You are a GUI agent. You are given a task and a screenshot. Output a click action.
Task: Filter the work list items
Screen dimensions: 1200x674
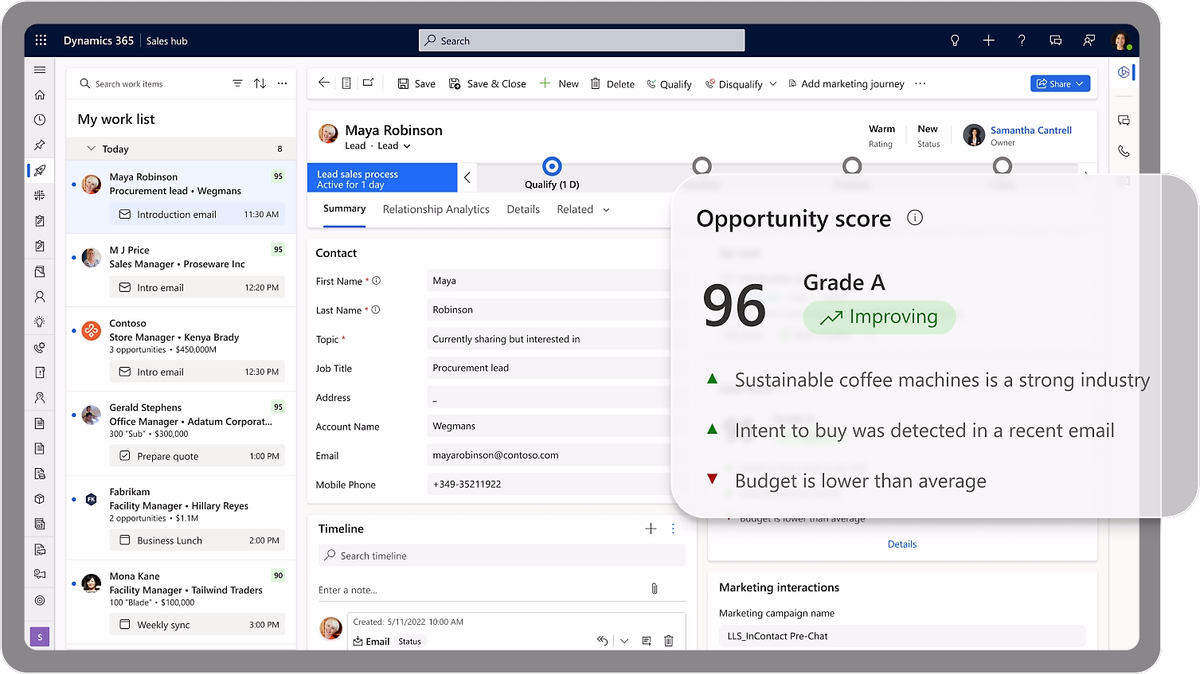pos(237,84)
